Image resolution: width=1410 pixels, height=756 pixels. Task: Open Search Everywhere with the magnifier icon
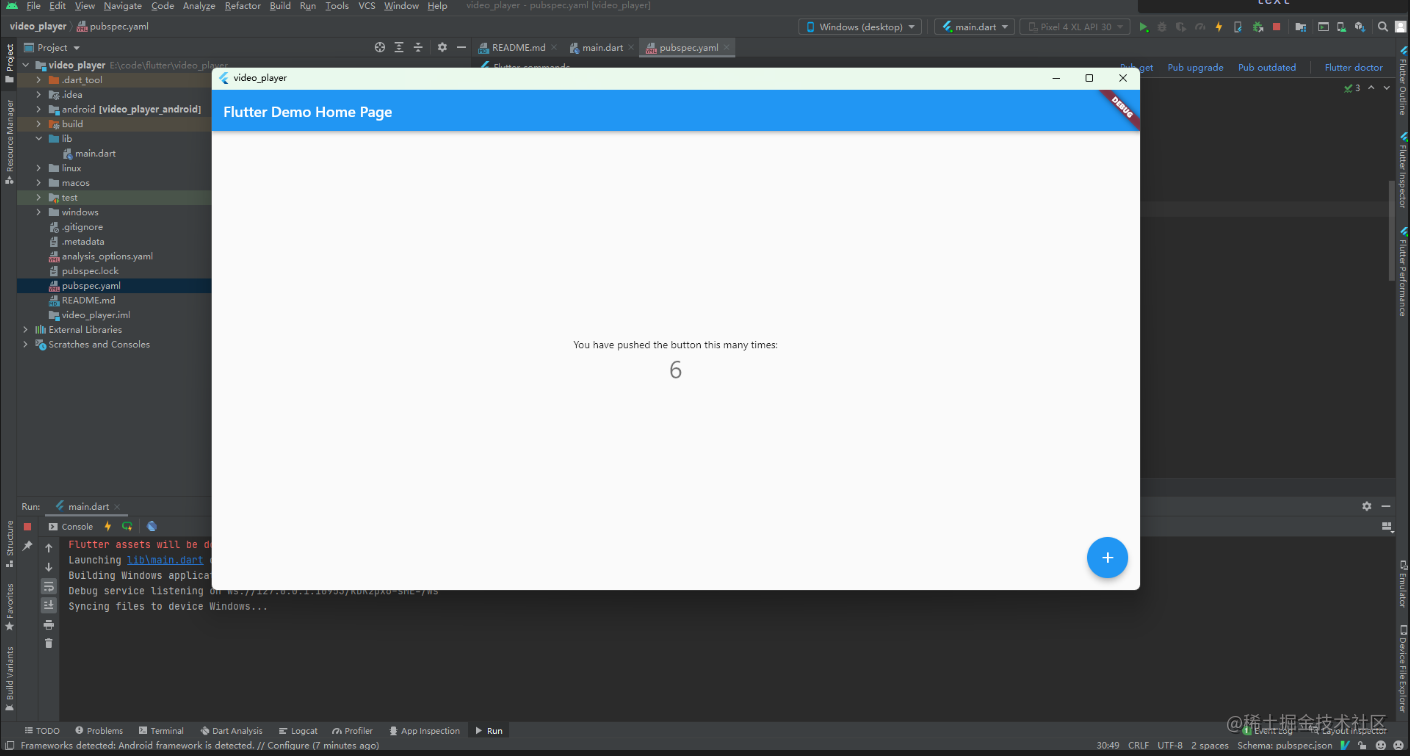click(1383, 26)
